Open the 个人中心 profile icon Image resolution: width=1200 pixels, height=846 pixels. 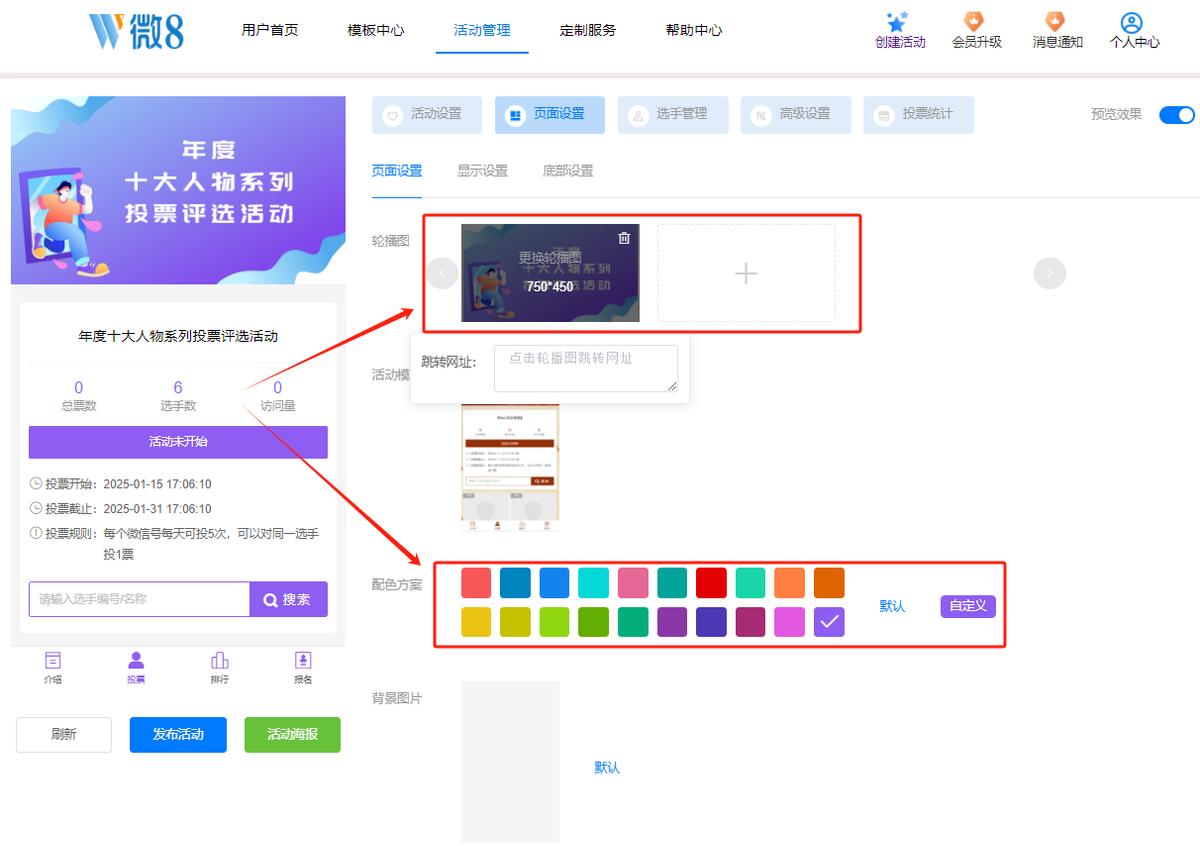[x=1132, y=22]
